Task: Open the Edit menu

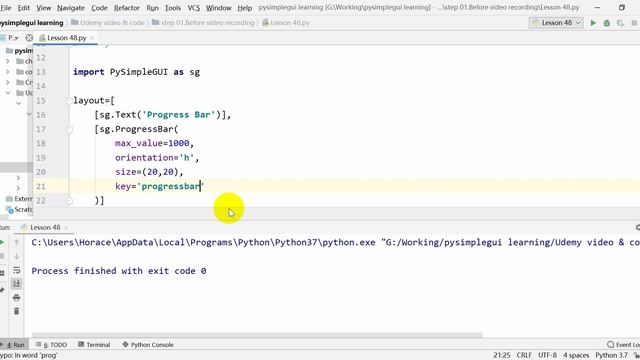Action: [23, 8]
